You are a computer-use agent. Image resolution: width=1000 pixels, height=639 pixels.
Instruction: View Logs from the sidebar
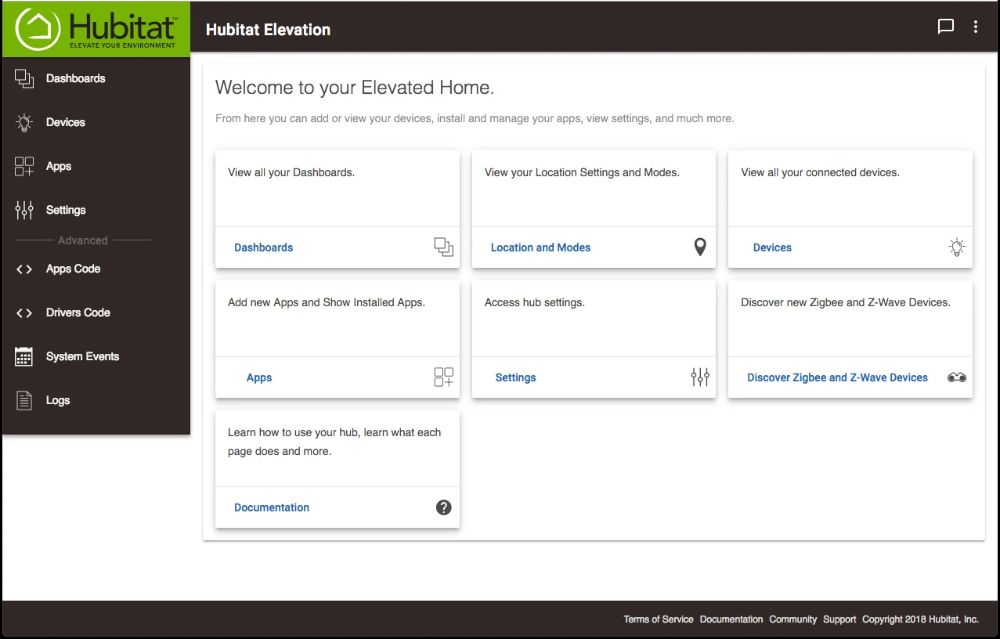(58, 401)
